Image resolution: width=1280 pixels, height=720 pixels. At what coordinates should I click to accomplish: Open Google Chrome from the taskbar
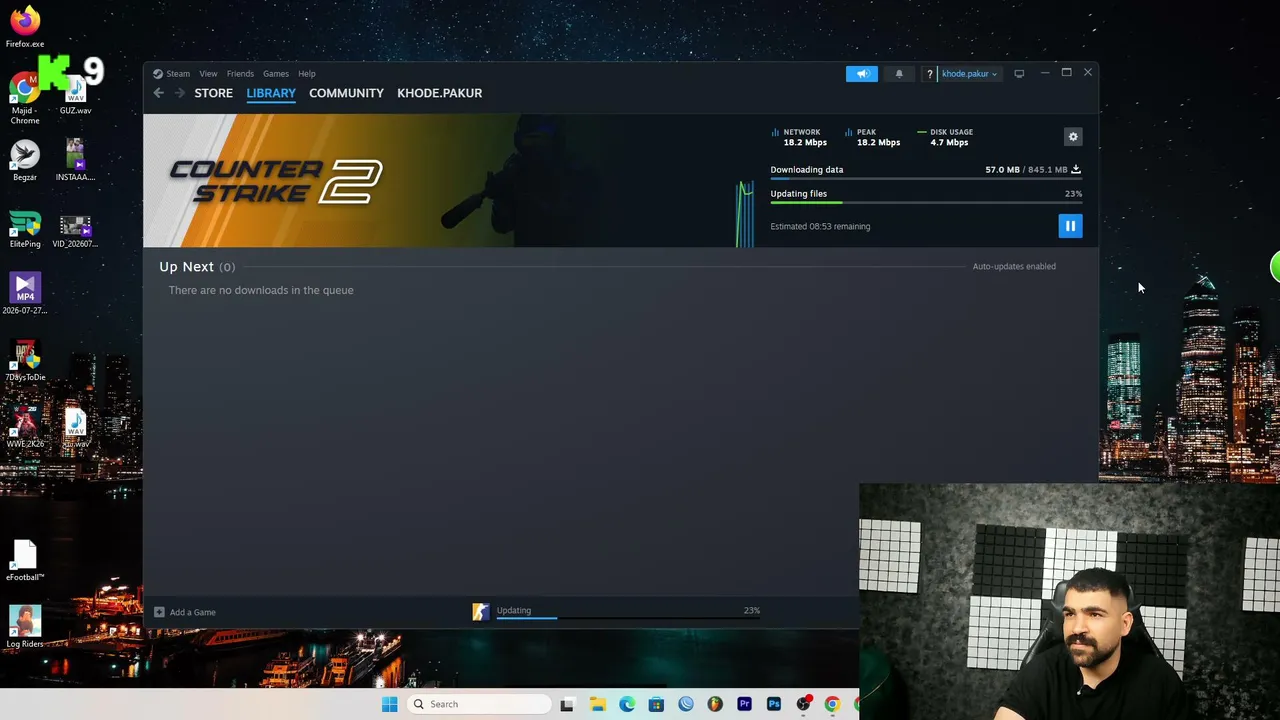832,704
